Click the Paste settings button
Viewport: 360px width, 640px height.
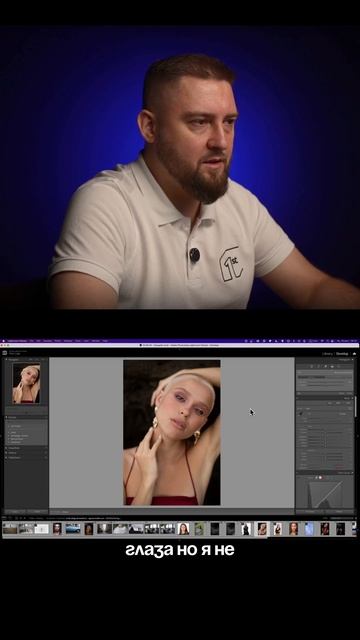(x=37, y=511)
